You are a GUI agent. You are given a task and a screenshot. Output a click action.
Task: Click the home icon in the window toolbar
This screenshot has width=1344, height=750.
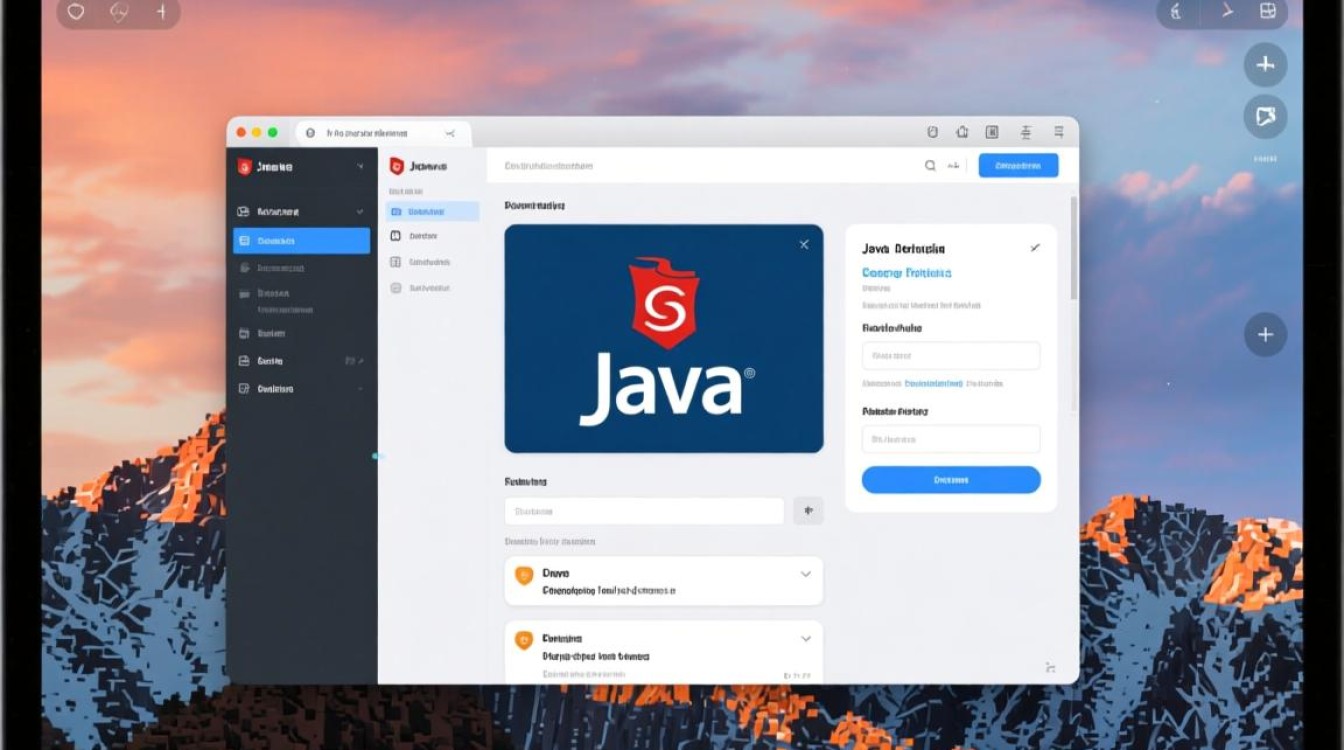tap(962, 132)
